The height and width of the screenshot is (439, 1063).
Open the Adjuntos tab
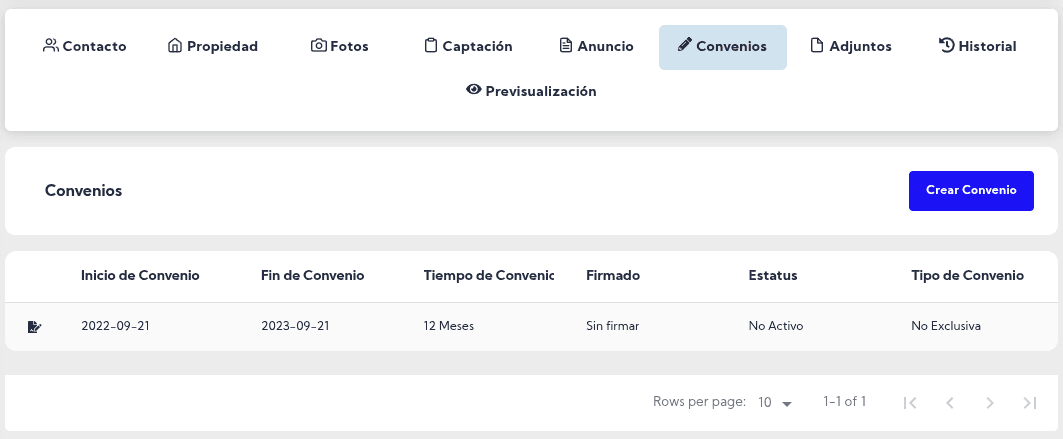[850, 46]
